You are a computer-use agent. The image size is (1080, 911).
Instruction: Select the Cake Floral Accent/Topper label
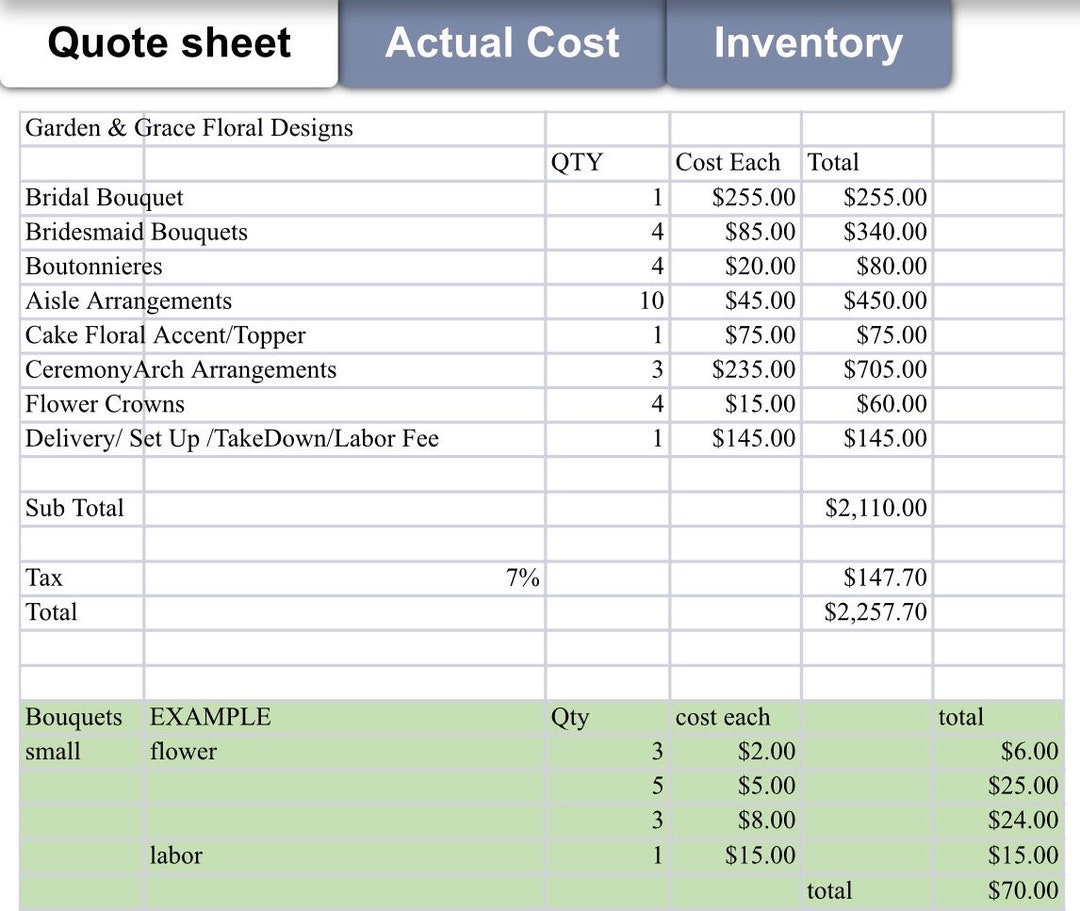click(x=165, y=335)
